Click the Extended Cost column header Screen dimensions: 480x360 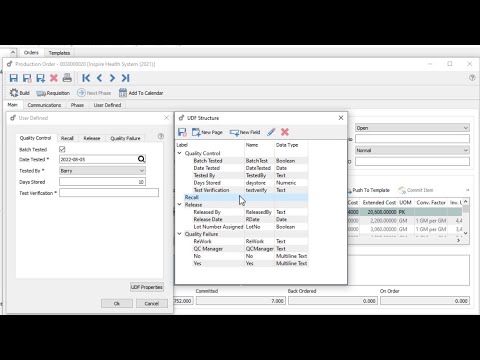point(379,202)
